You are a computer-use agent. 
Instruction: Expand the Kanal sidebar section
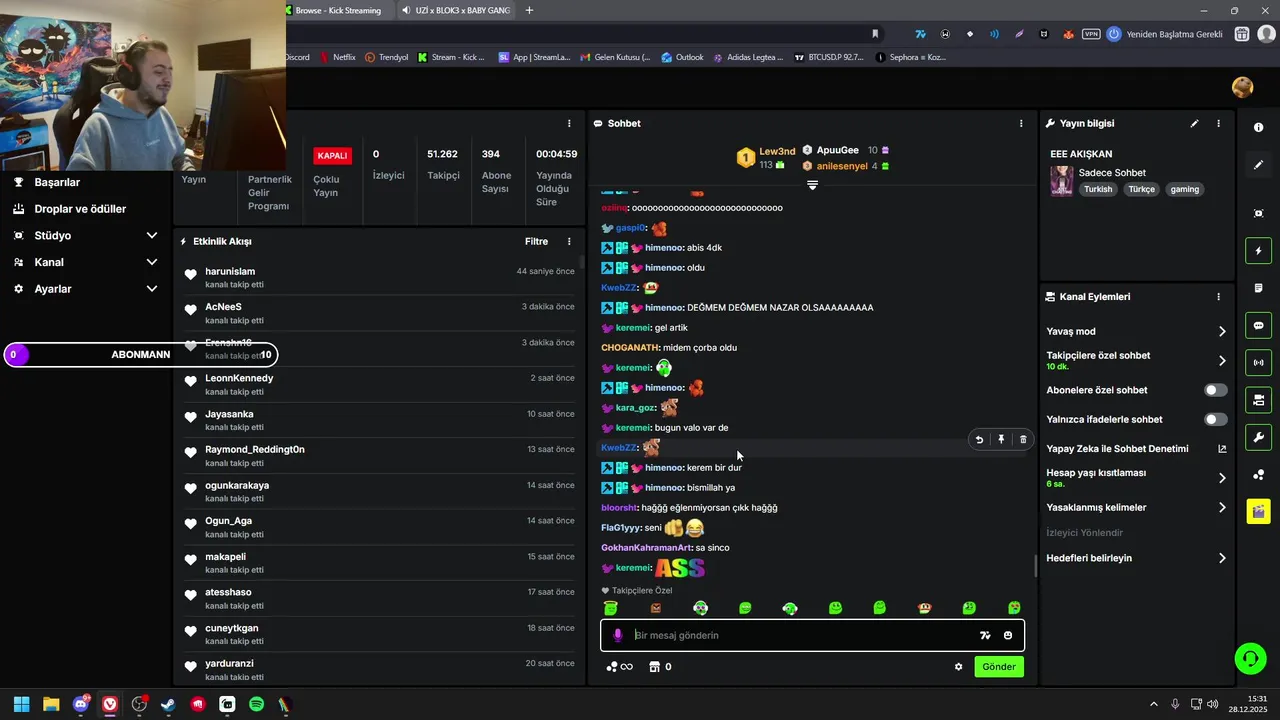pyautogui.click(x=152, y=262)
